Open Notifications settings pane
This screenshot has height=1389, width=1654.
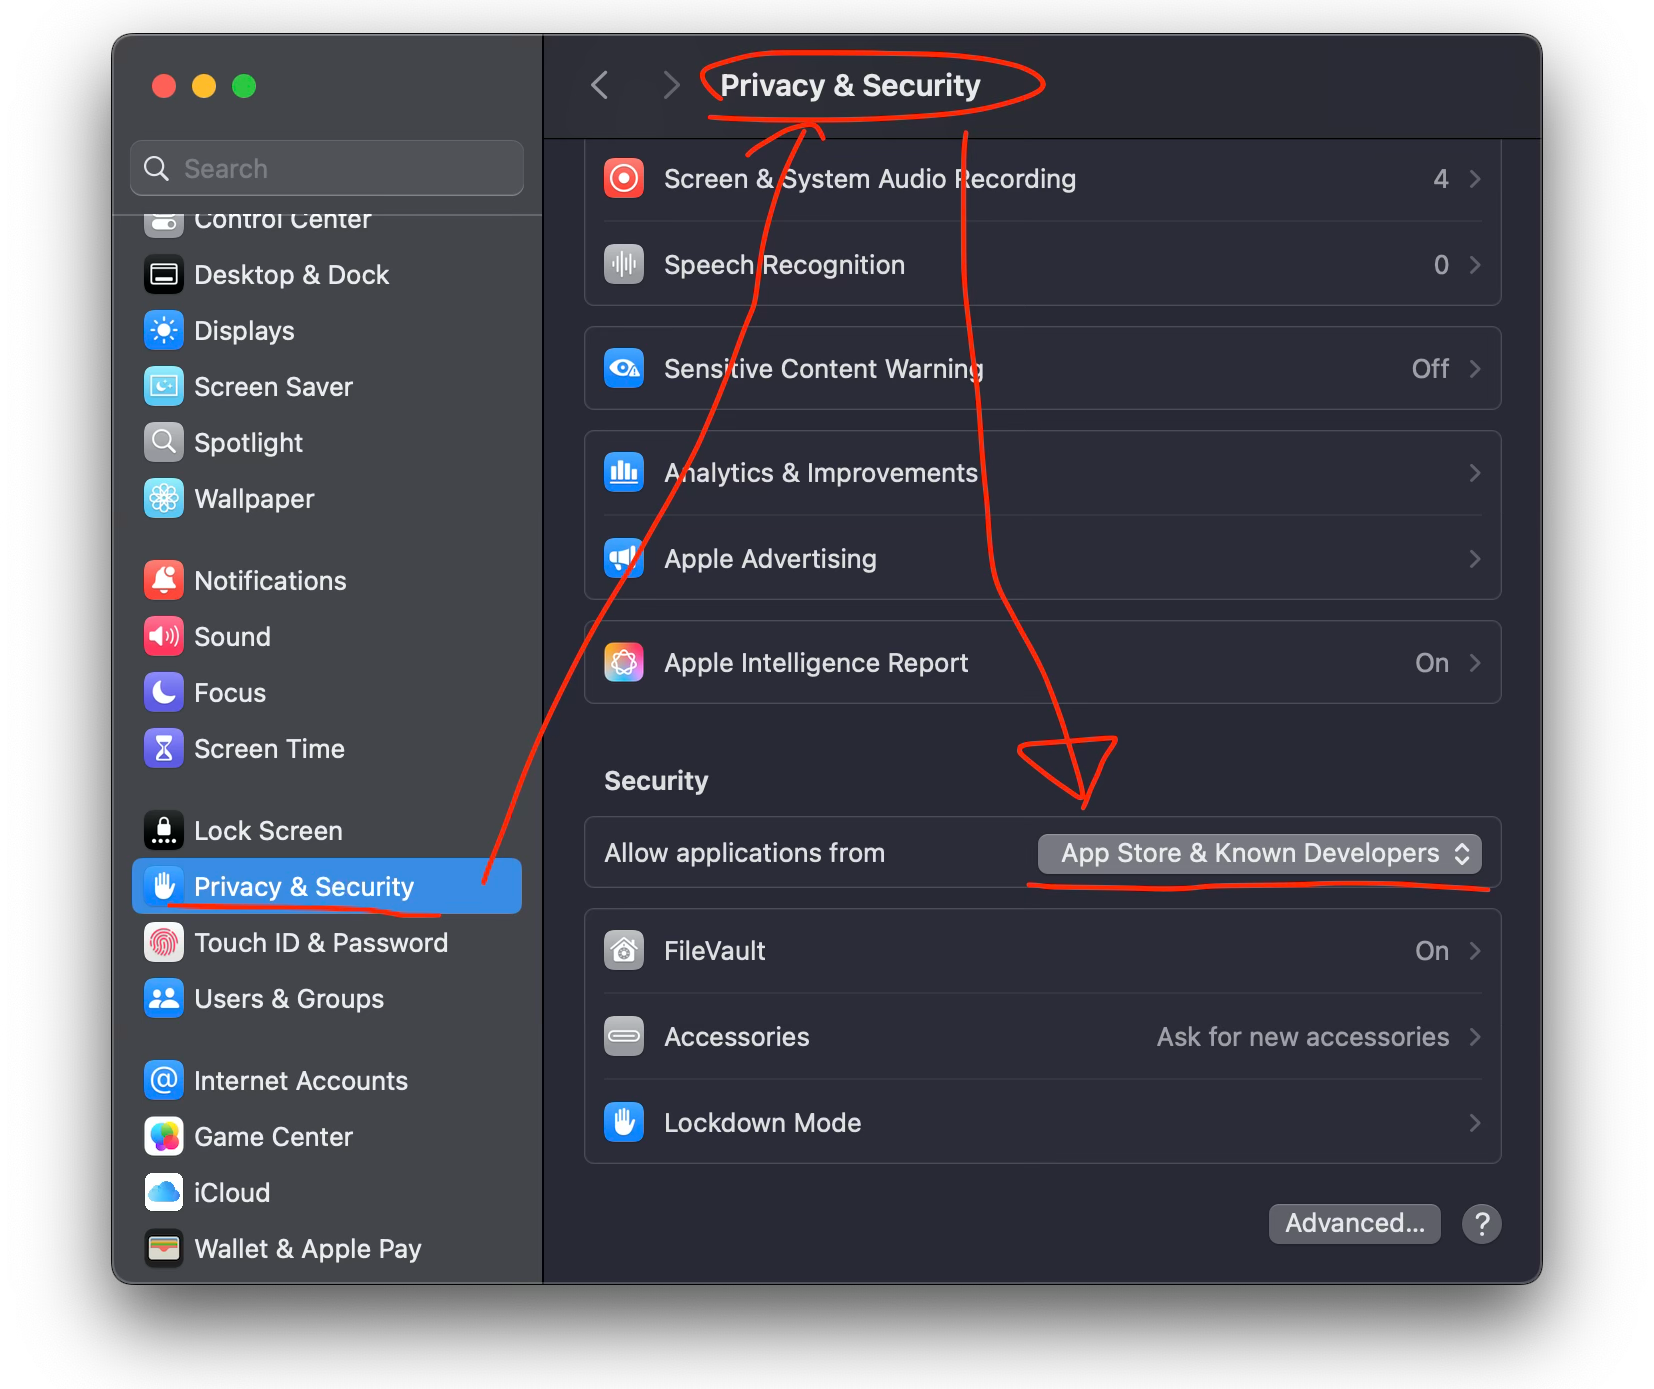(327, 581)
